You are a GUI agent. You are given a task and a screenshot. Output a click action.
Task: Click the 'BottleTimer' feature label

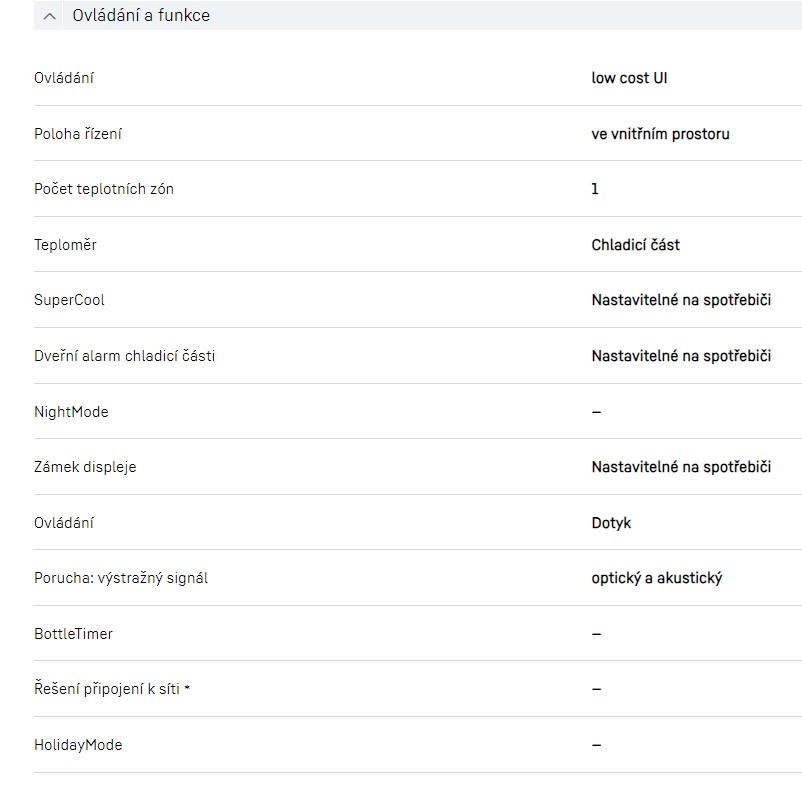(73, 634)
